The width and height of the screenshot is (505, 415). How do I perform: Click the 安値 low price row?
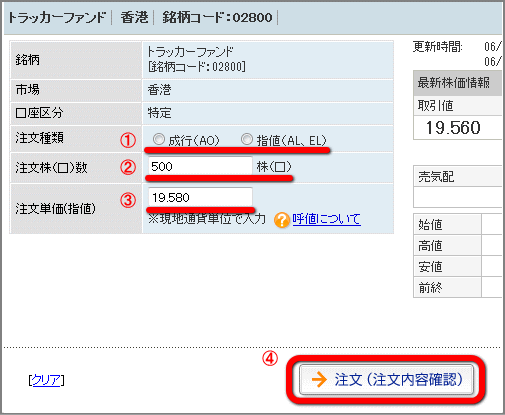click(457, 266)
